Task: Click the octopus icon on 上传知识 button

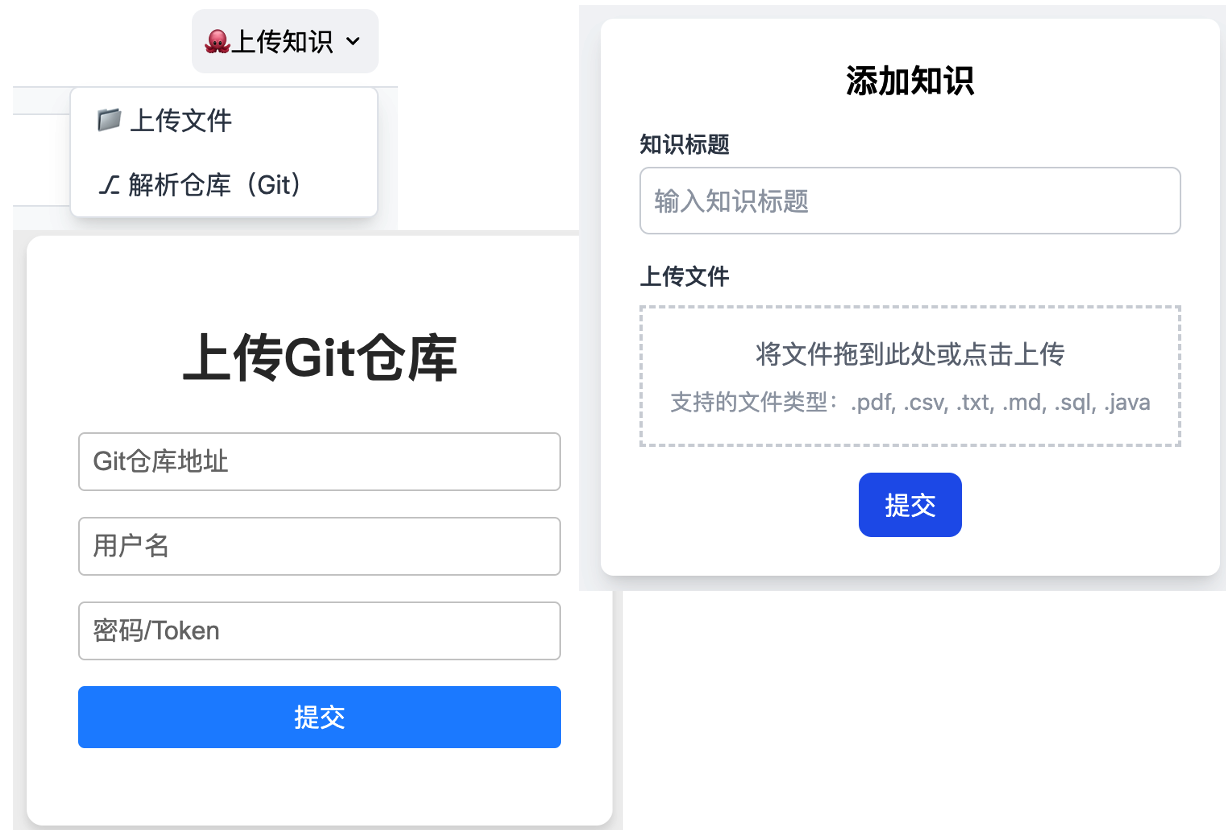Action: coord(217,42)
